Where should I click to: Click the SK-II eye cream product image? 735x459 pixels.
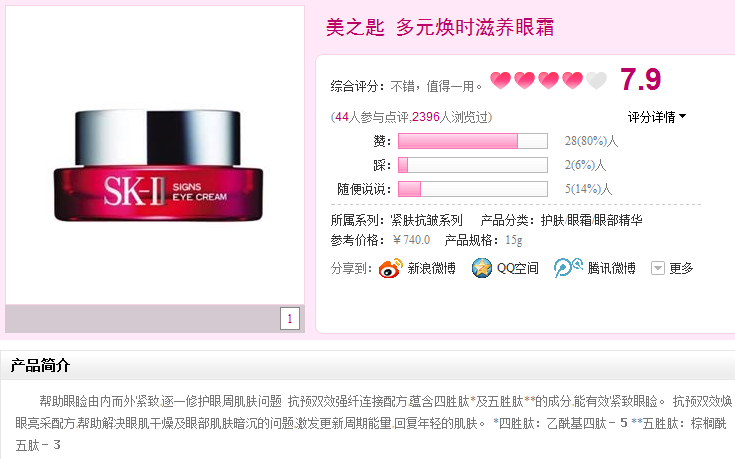[158, 166]
